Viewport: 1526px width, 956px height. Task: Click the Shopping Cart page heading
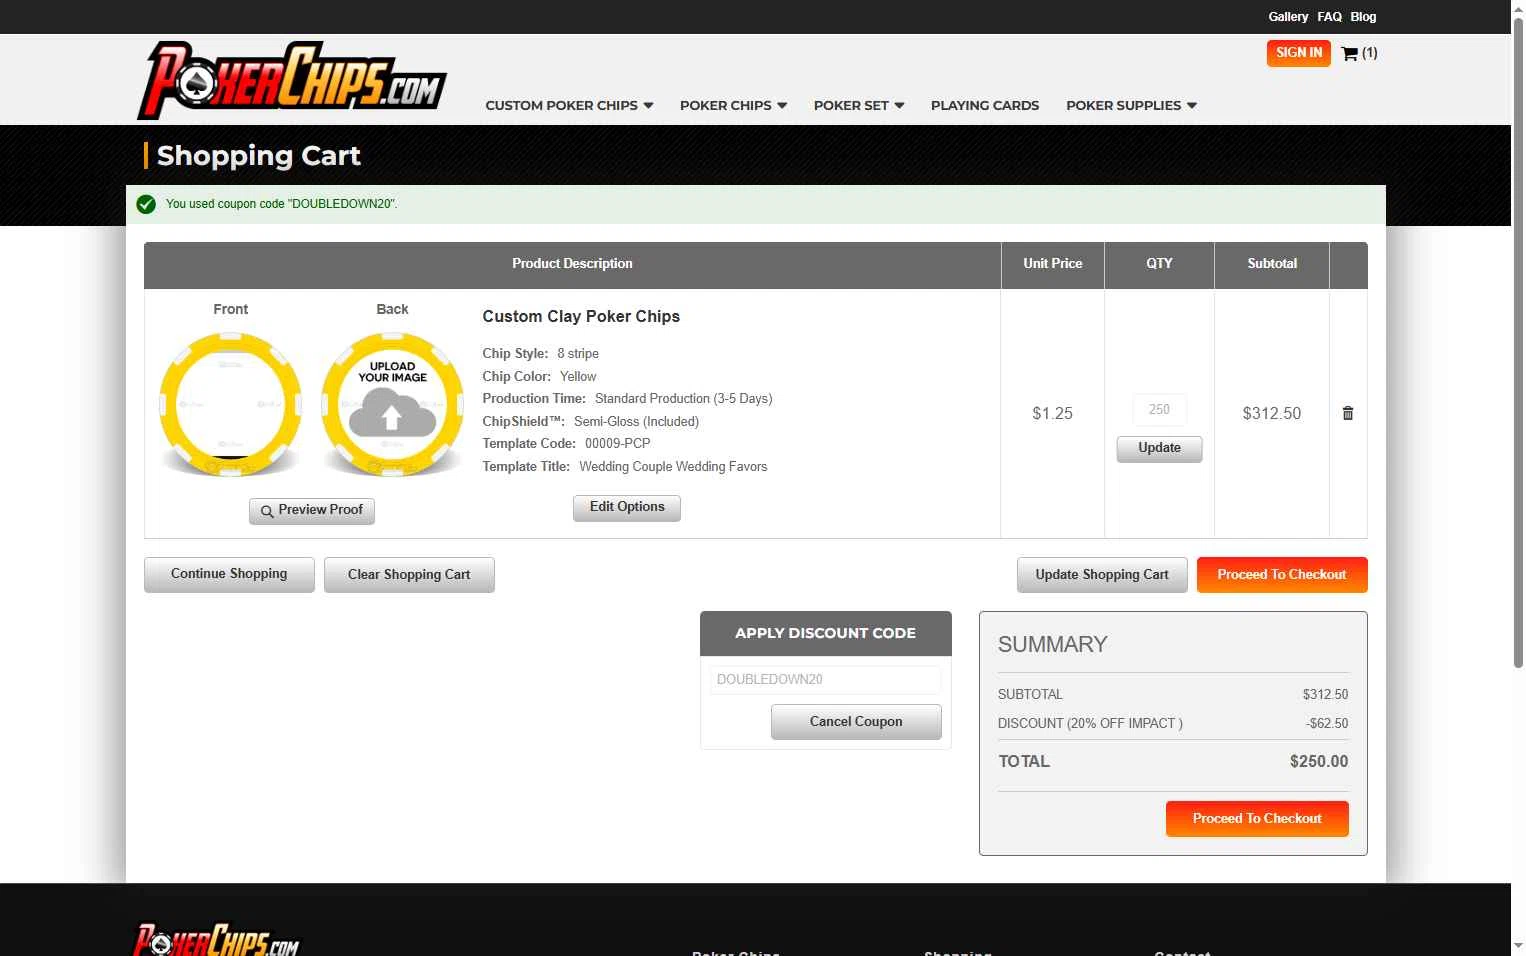click(259, 156)
